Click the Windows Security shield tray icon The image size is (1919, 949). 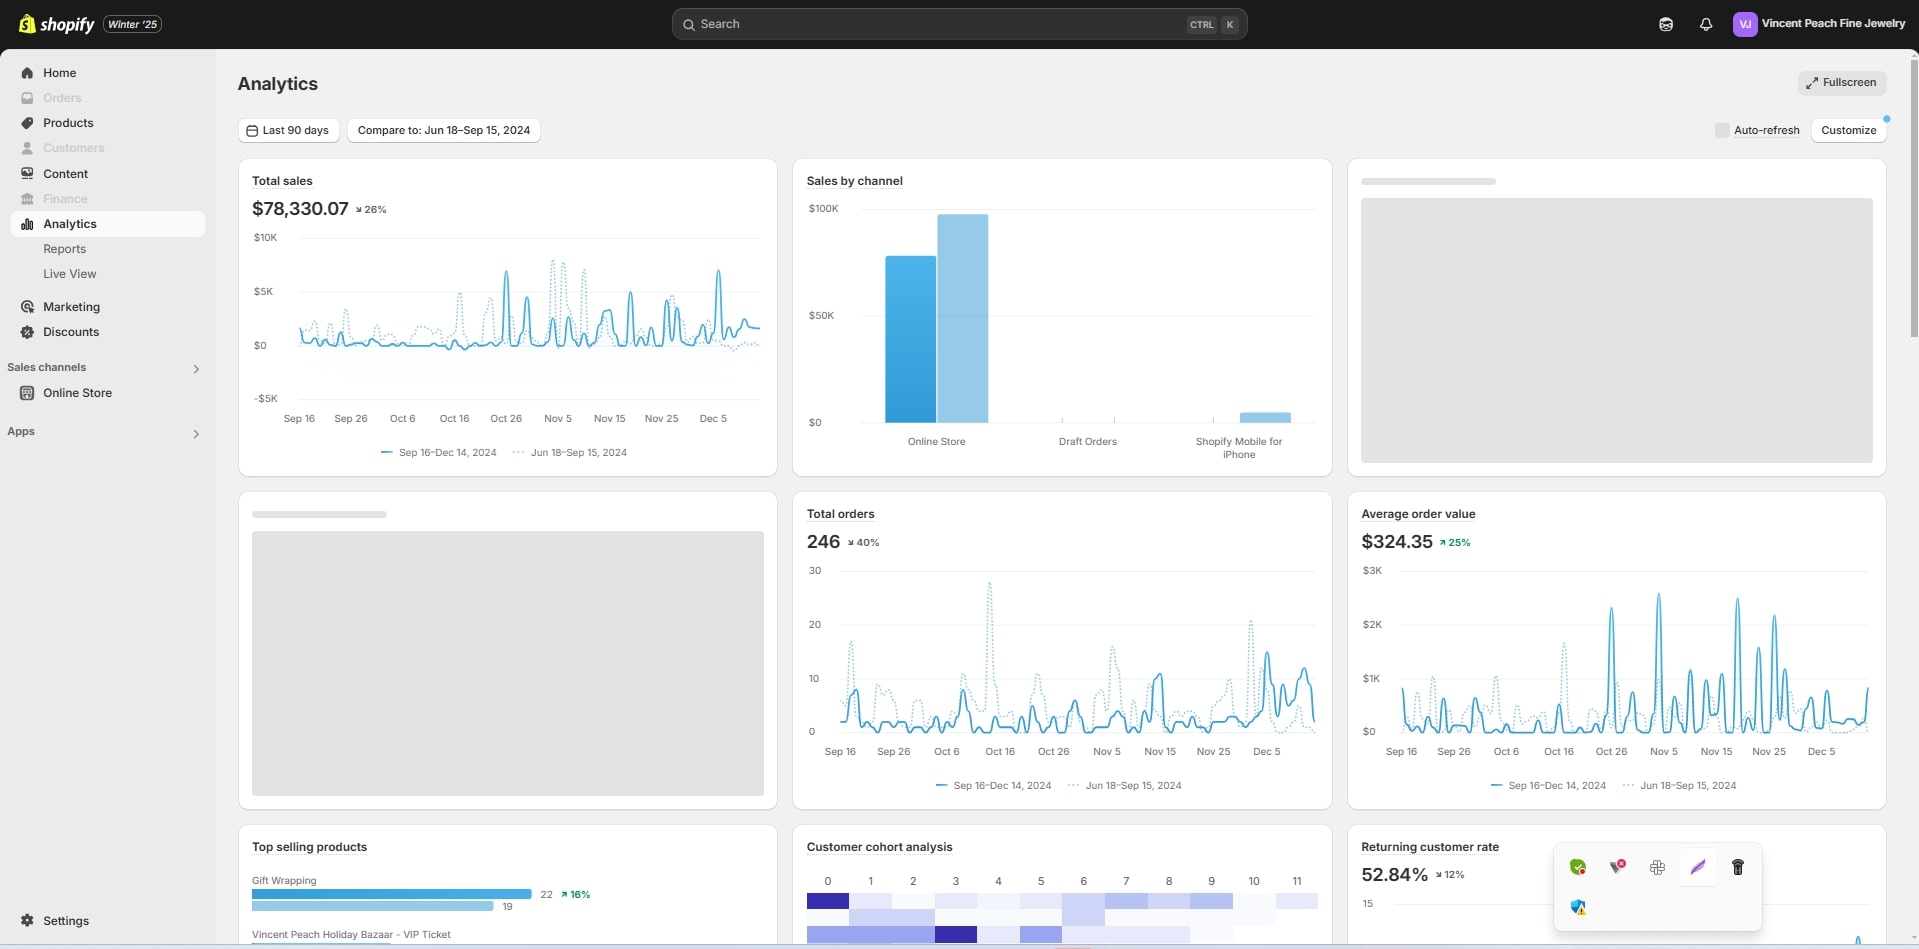pos(1578,907)
